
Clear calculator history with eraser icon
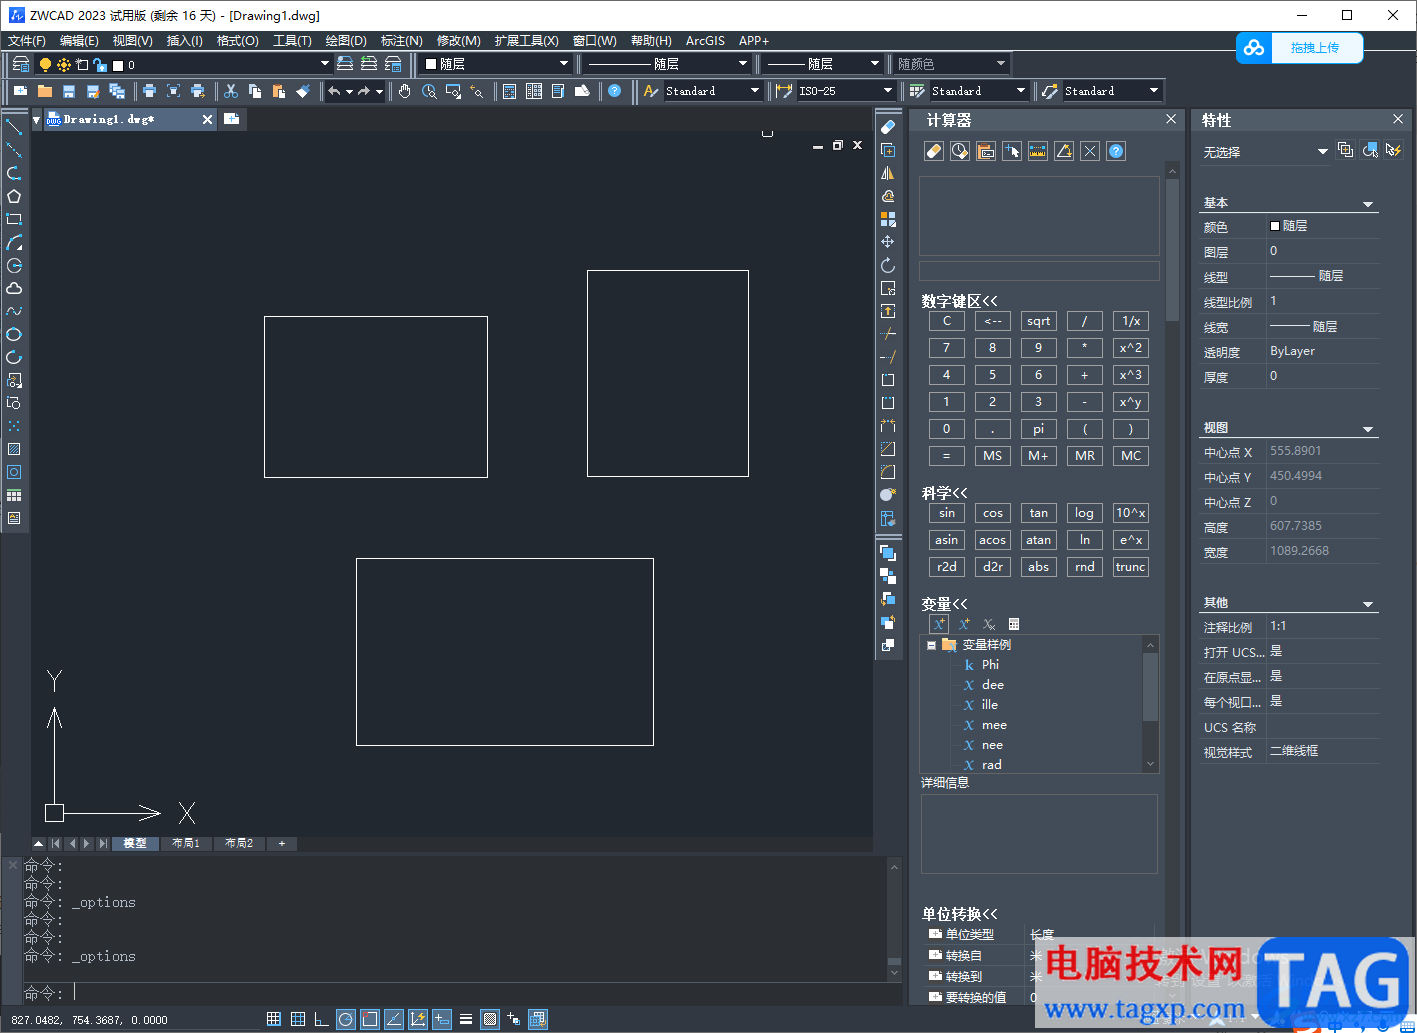click(933, 151)
